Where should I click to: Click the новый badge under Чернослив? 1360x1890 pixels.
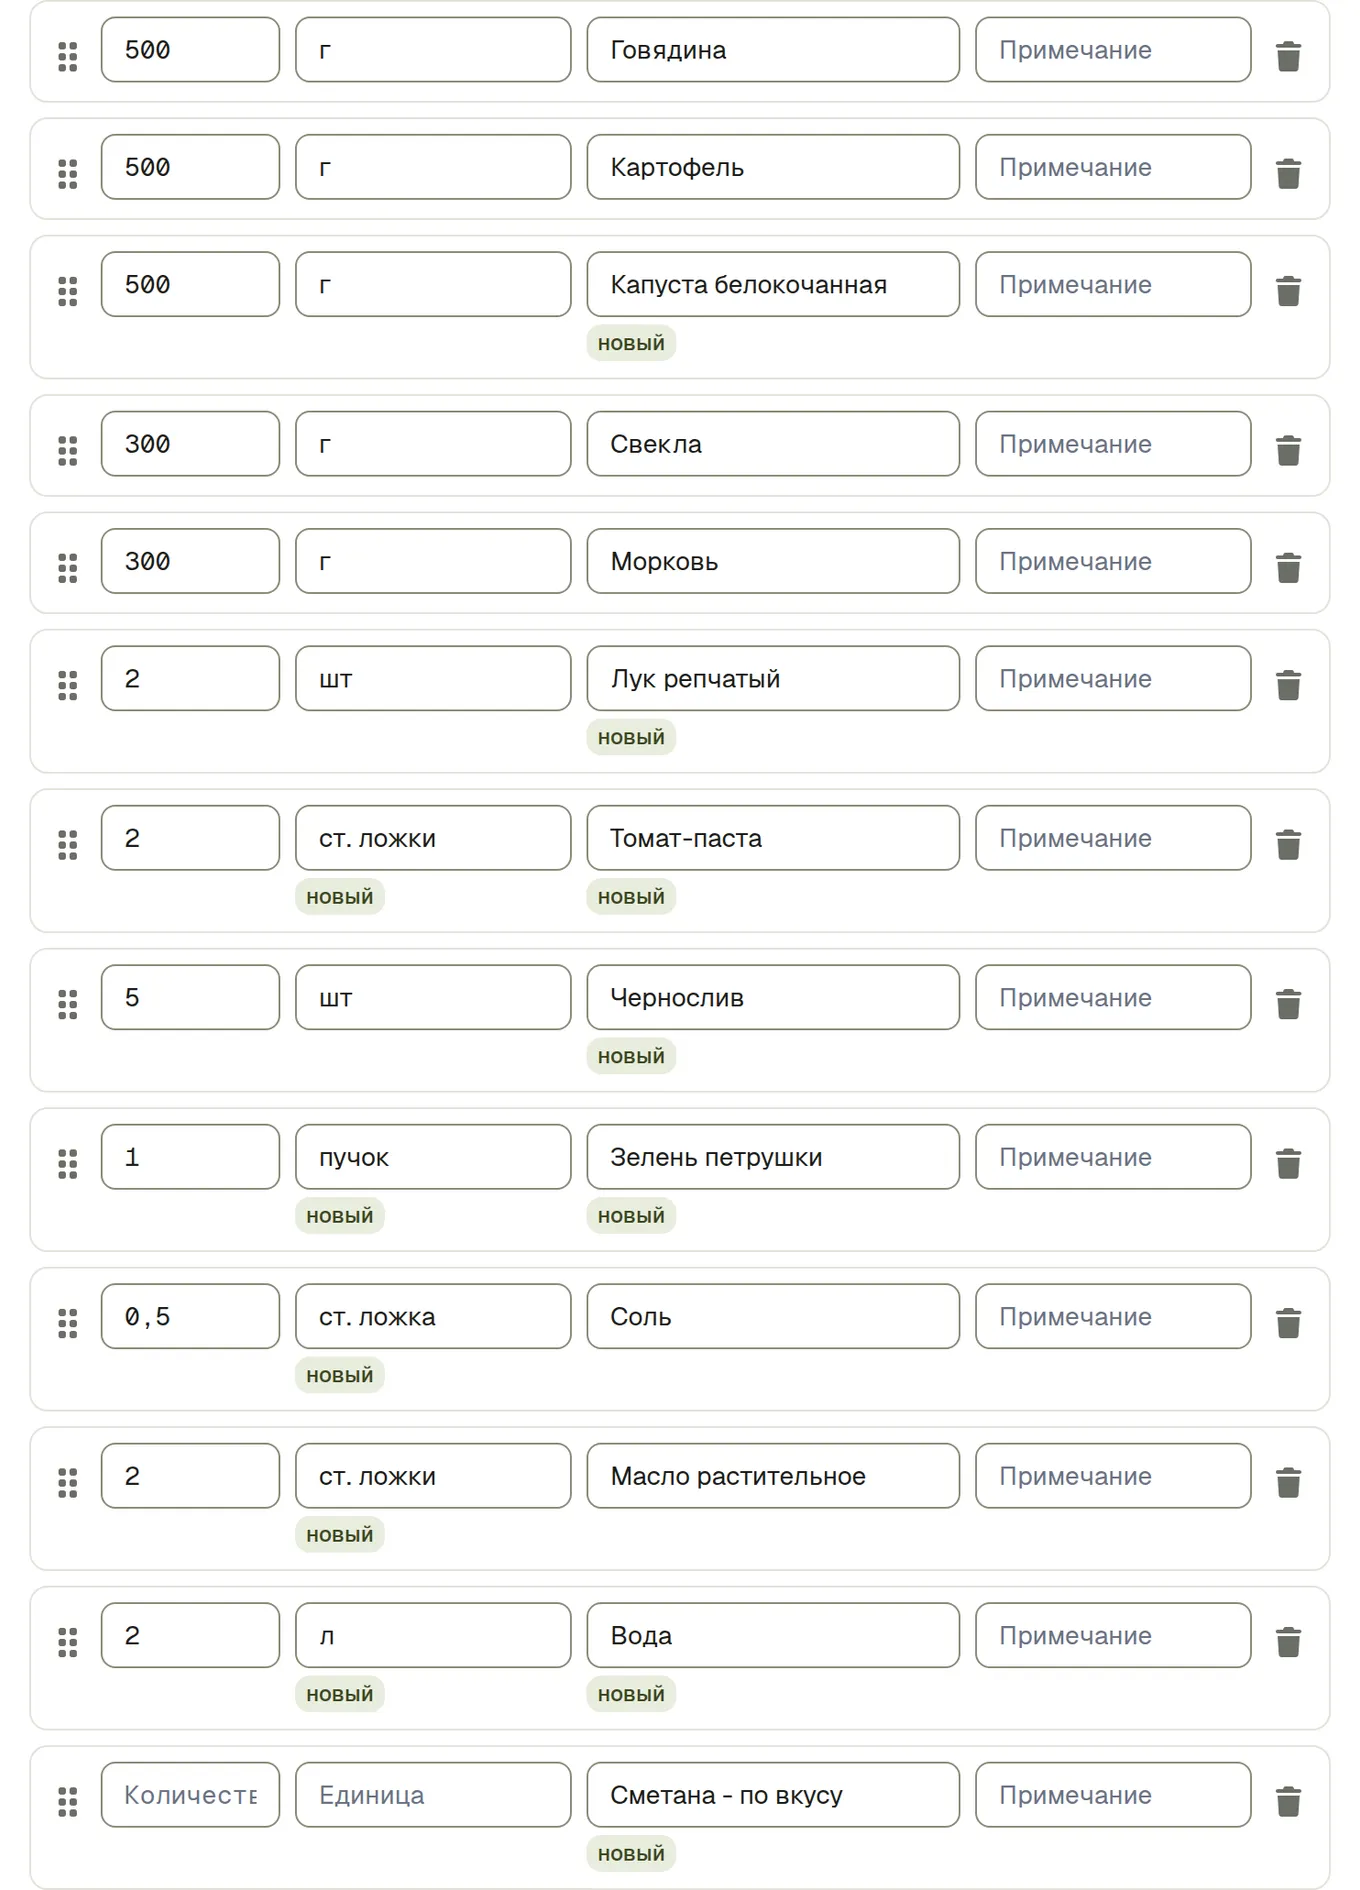[x=631, y=1056]
